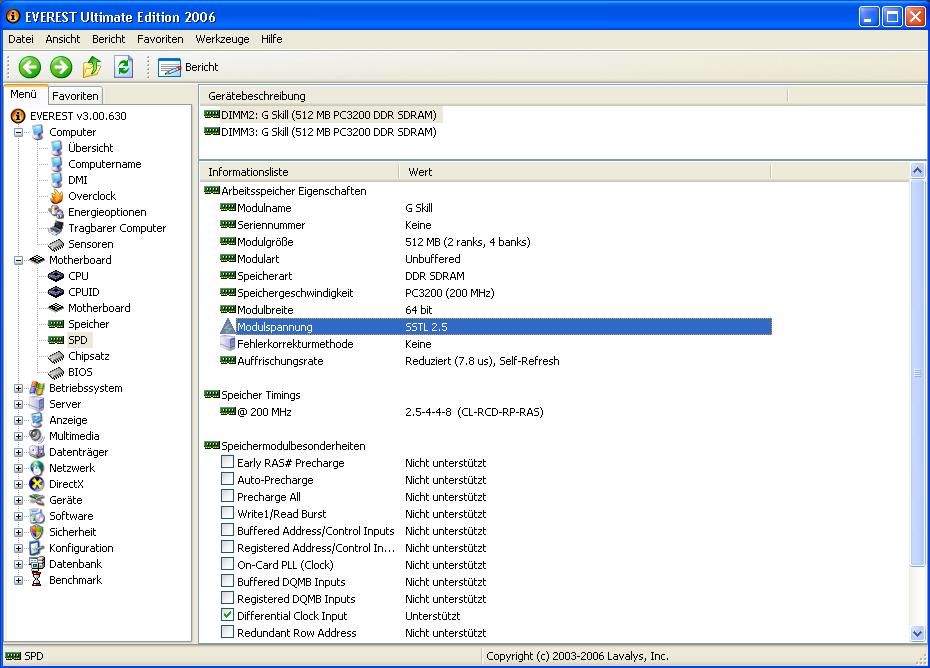The height and width of the screenshot is (668, 930).
Task: Toggle Precharge All checkbox
Action: click(x=227, y=495)
